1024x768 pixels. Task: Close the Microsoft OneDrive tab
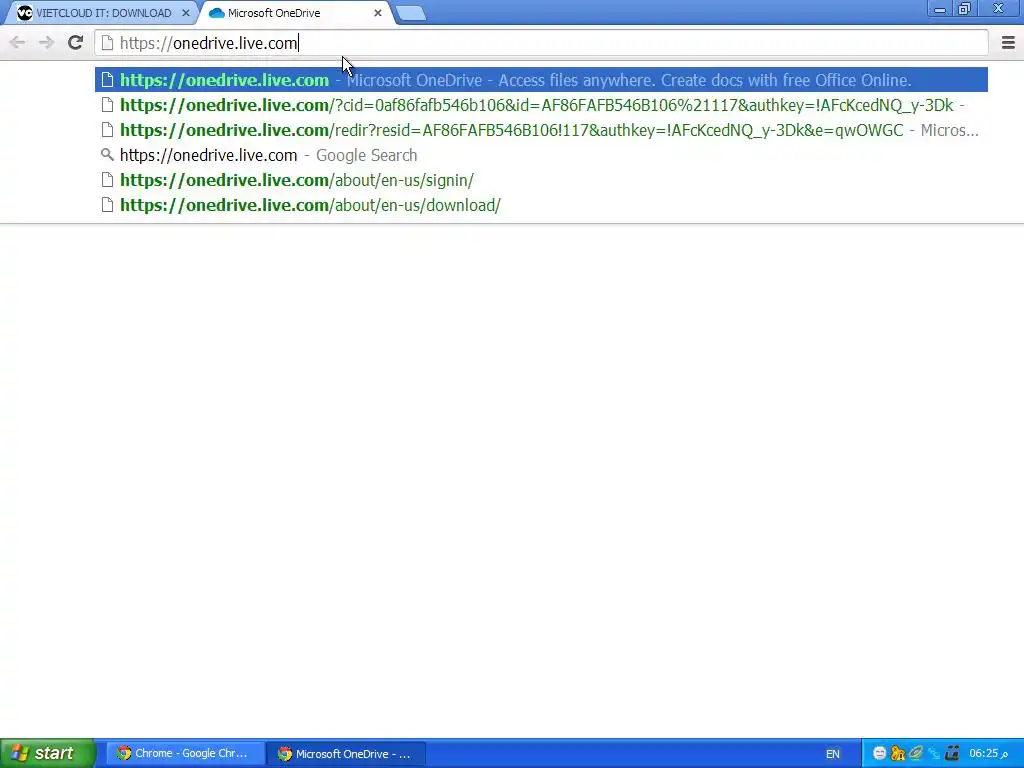coord(377,13)
